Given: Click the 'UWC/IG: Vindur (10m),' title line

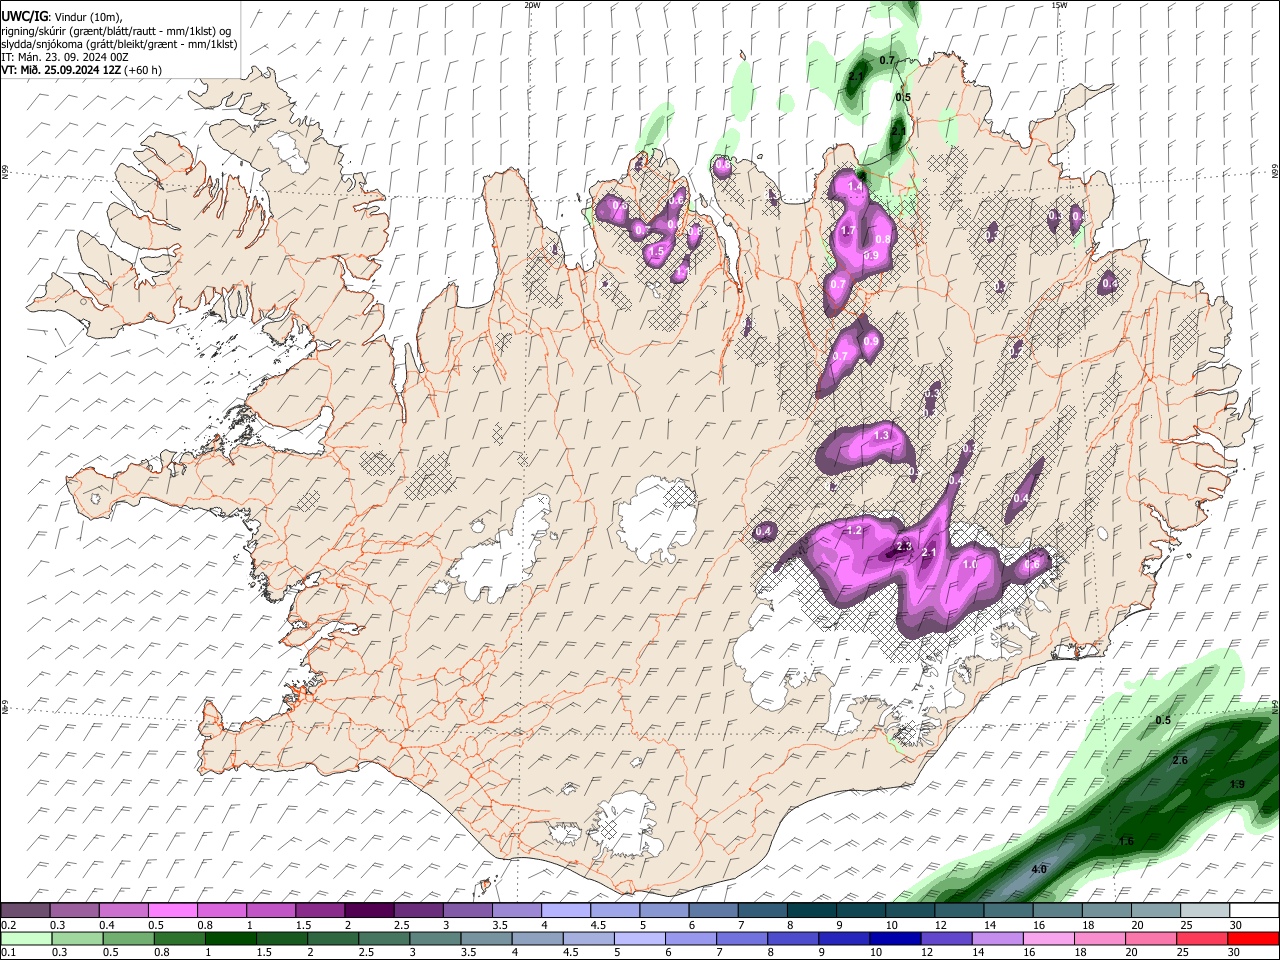Looking at the screenshot, I should 62,17.
